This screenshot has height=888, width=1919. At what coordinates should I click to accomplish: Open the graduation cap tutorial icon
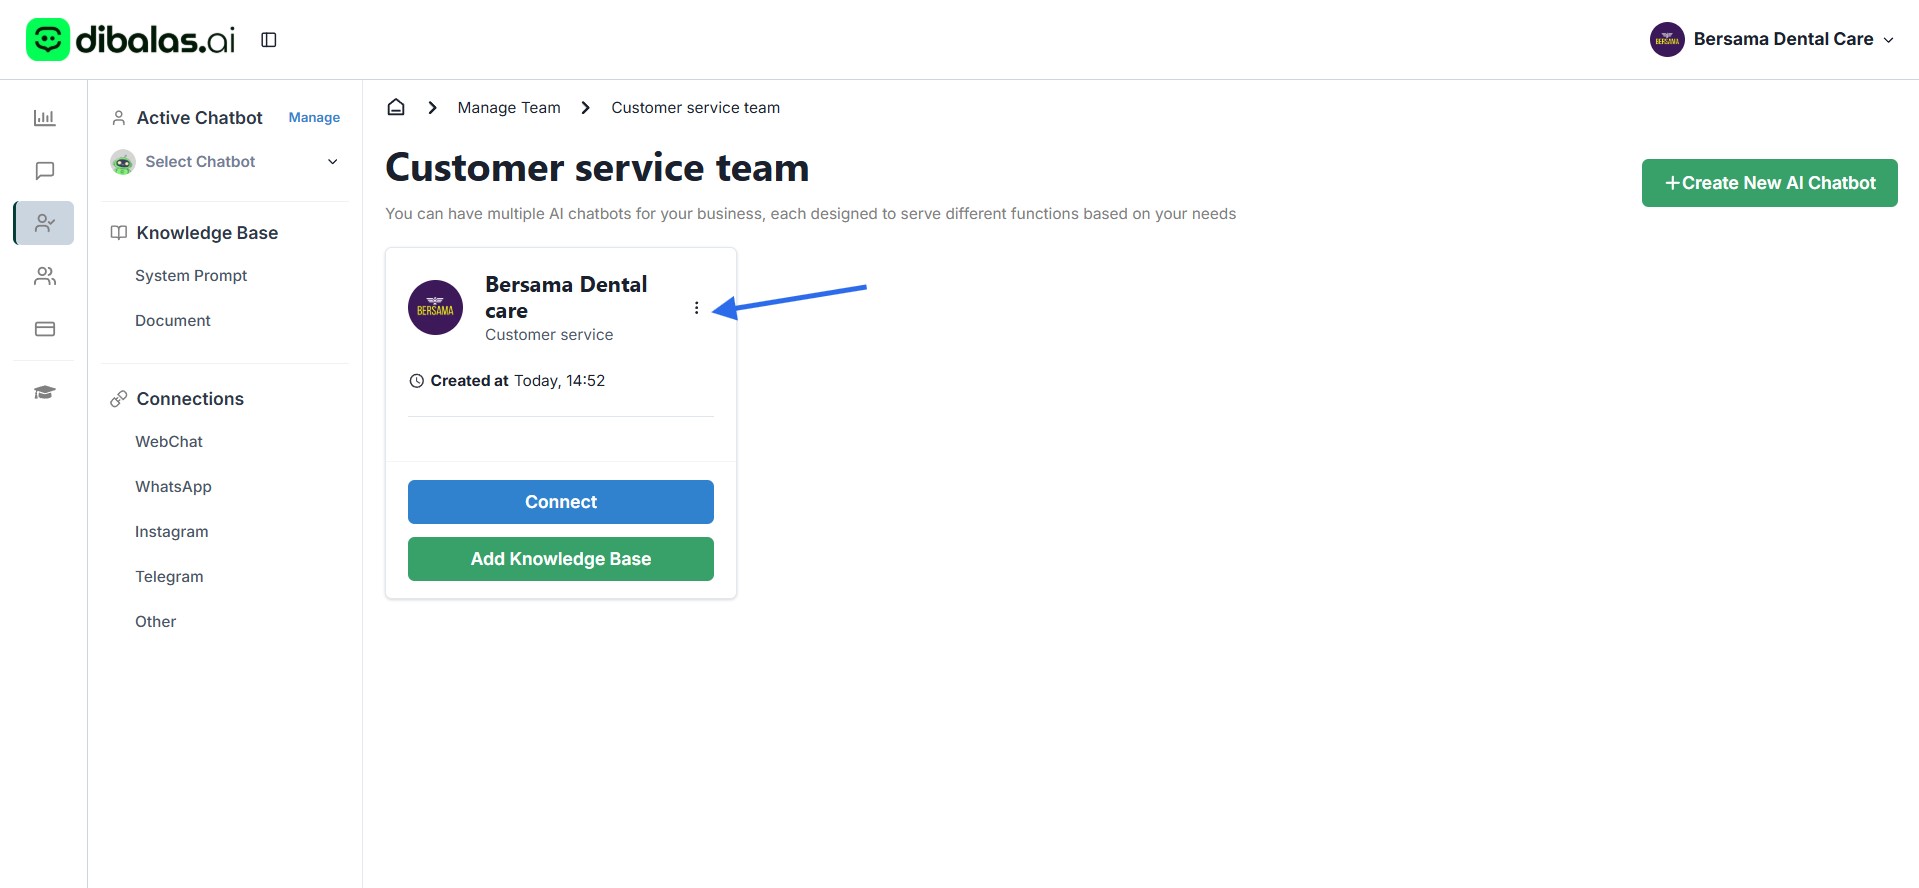click(44, 392)
